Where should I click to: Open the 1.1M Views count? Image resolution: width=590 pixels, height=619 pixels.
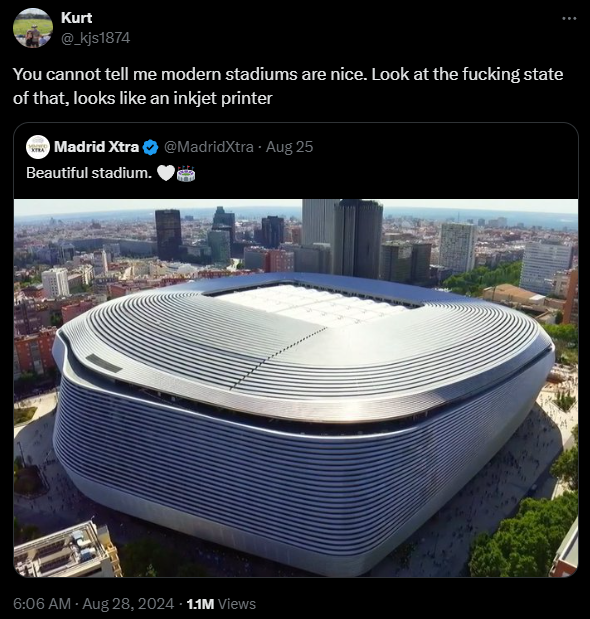(x=221, y=604)
